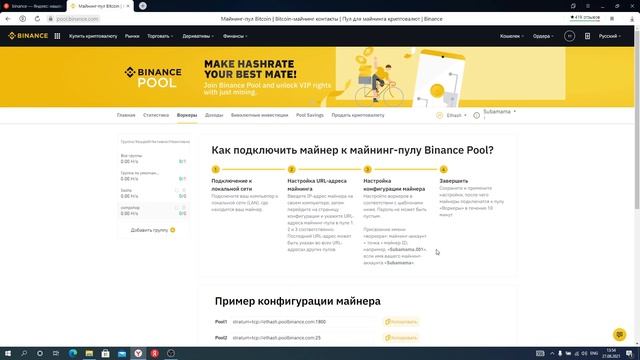Open Купить криптовалюту in header
The image size is (640, 360).
[x=93, y=36]
